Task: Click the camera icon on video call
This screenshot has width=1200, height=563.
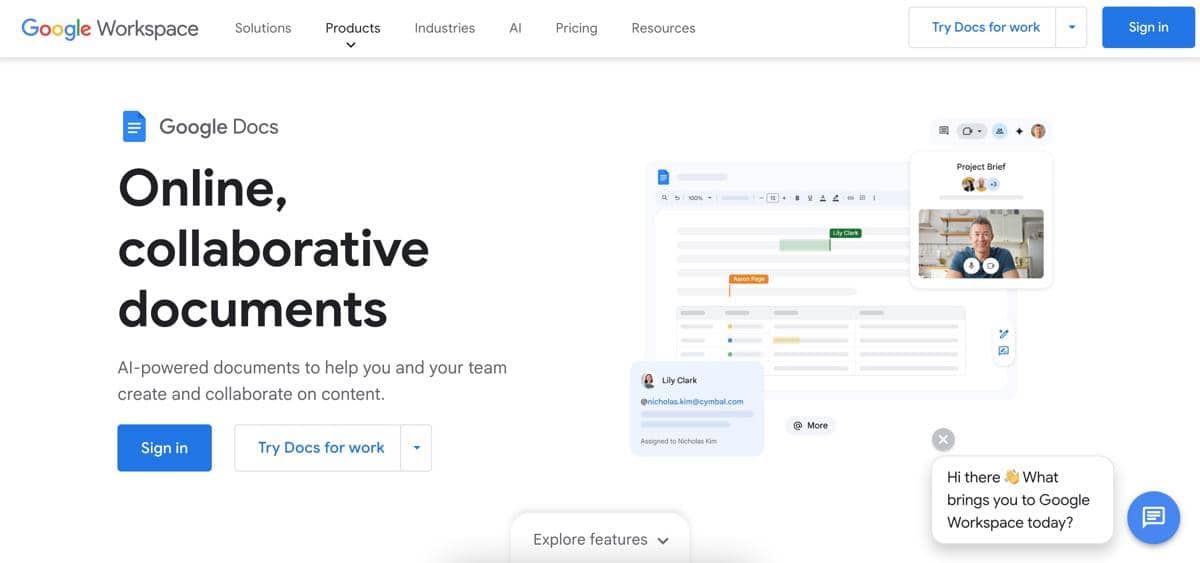Action: point(991,266)
